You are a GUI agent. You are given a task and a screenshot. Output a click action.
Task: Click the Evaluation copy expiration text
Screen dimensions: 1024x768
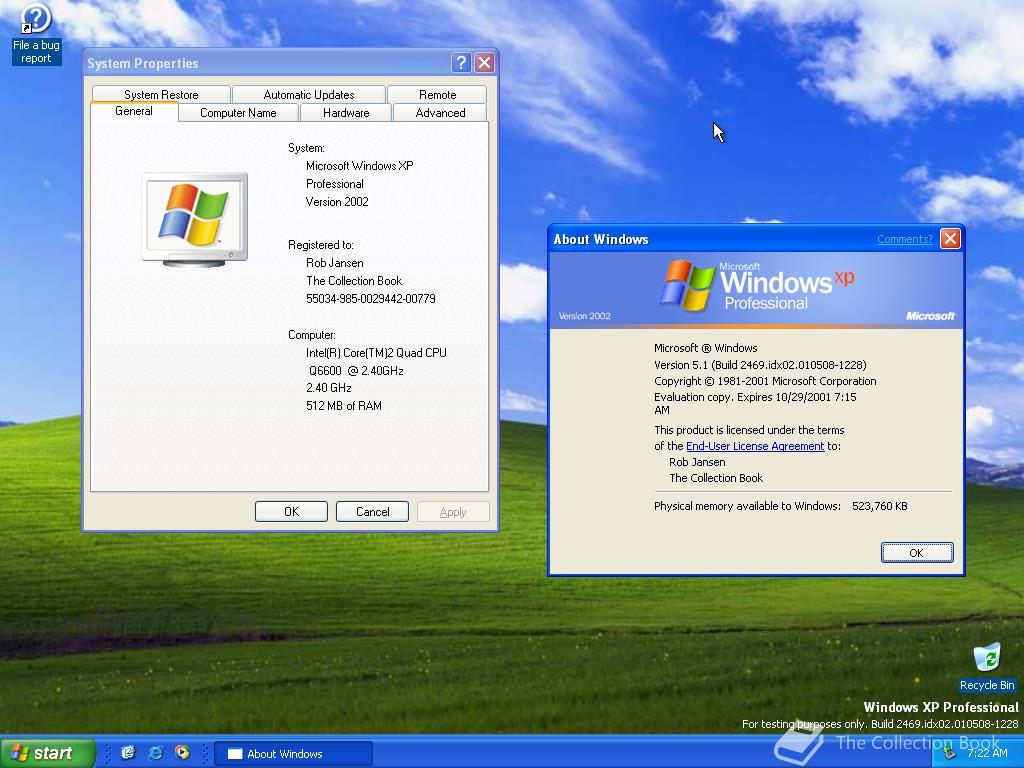(755, 404)
